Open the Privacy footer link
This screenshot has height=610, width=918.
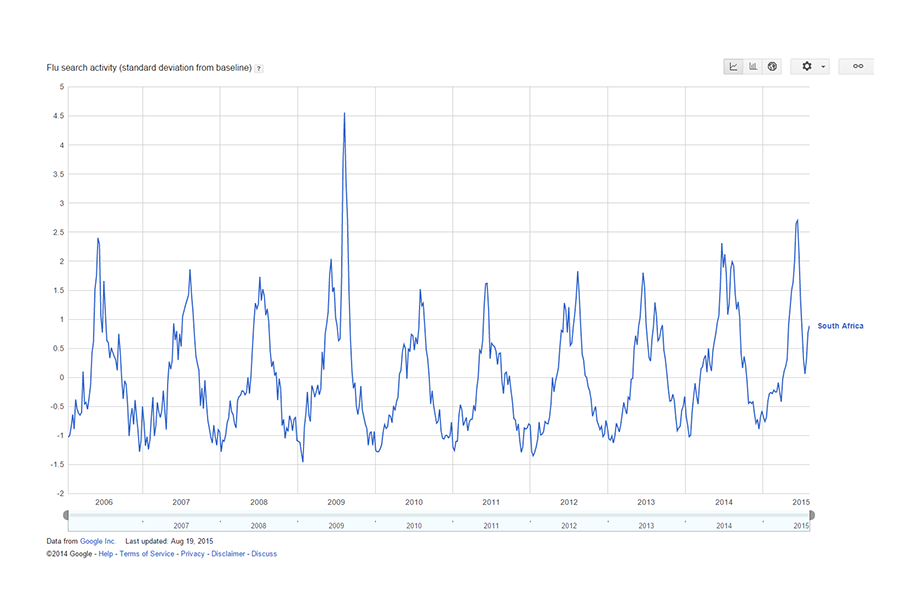193,553
